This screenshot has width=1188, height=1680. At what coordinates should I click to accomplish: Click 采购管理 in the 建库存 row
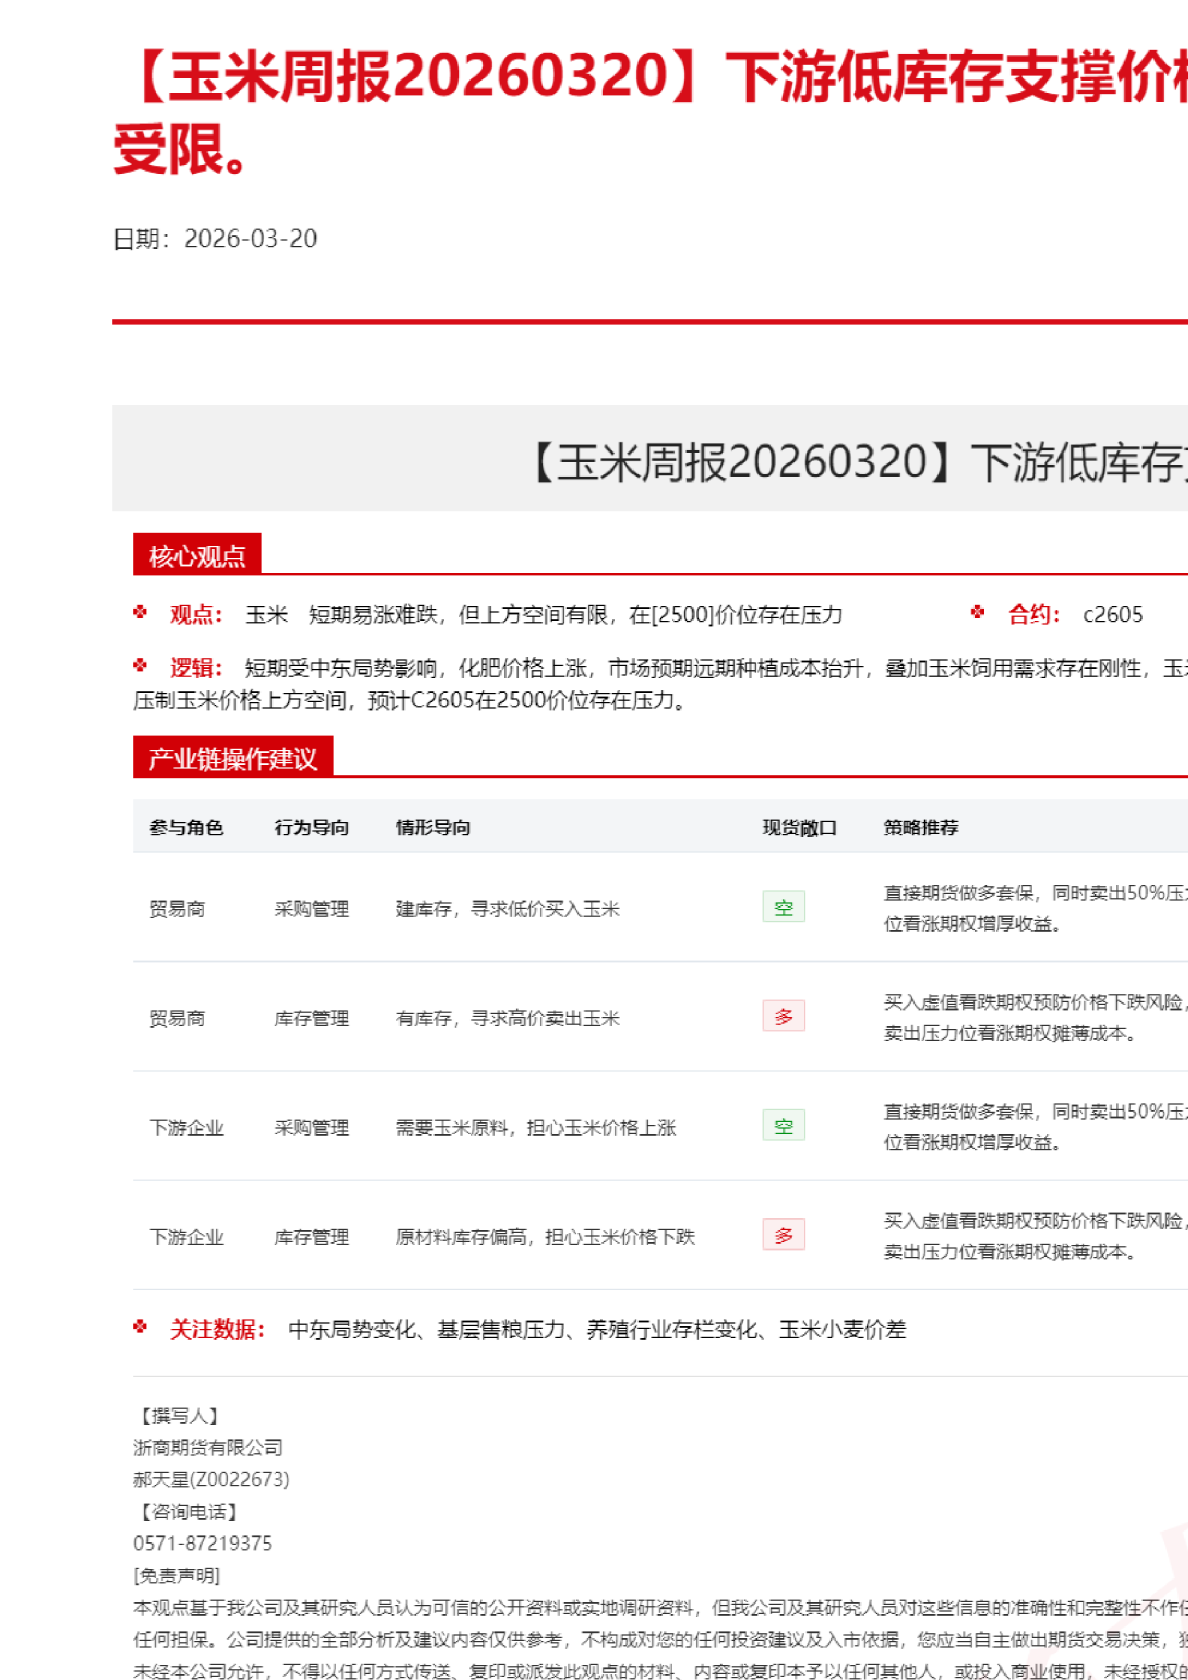pyautogui.click(x=312, y=908)
